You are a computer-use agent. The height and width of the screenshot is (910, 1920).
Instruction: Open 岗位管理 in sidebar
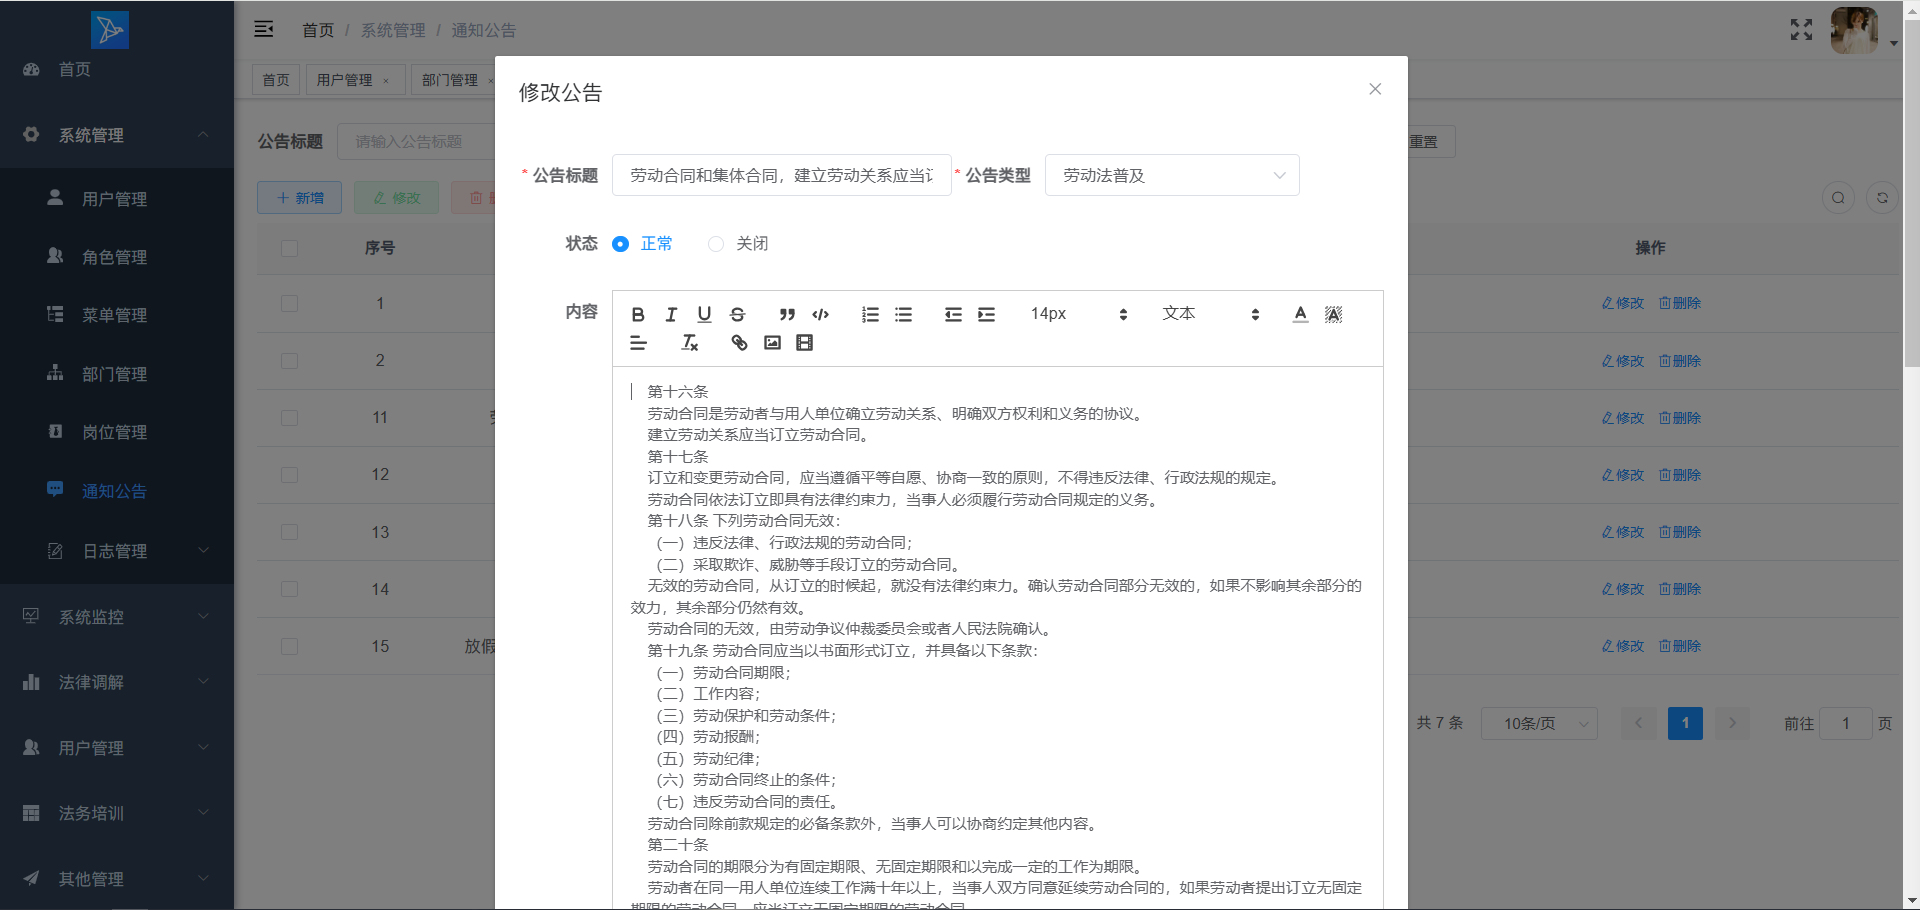pyautogui.click(x=117, y=432)
